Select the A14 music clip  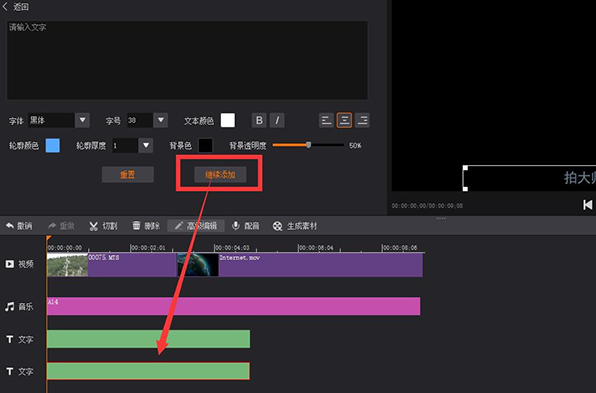233,306
